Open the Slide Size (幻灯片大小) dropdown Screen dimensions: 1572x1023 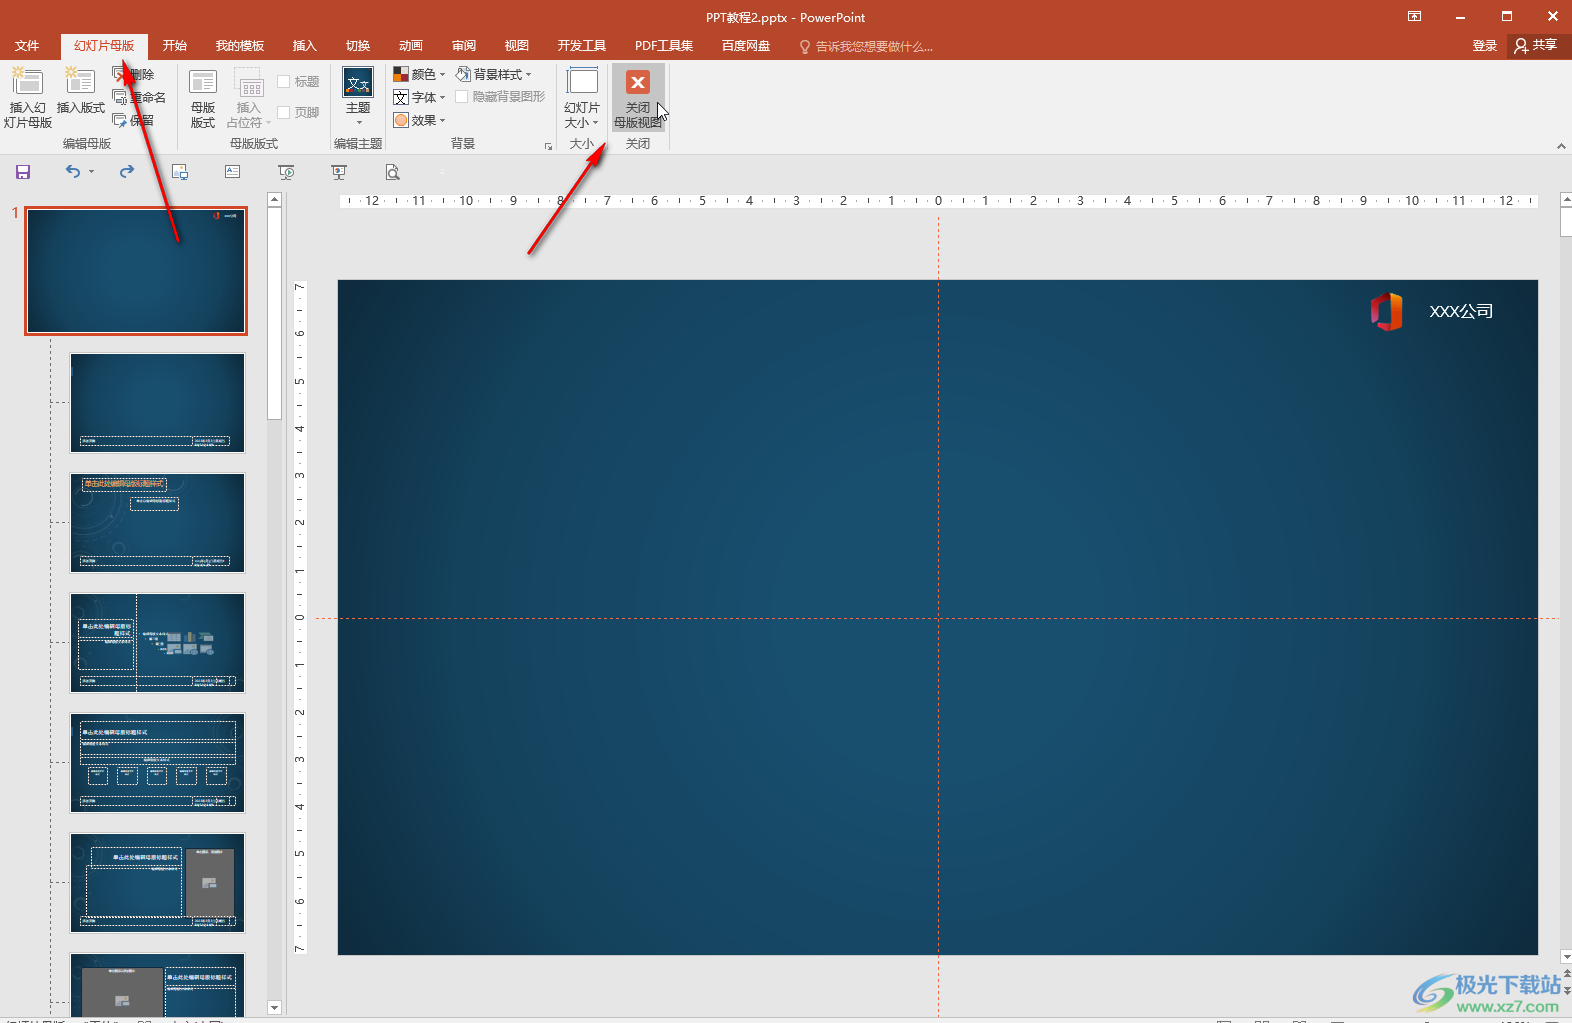(582, 98)
